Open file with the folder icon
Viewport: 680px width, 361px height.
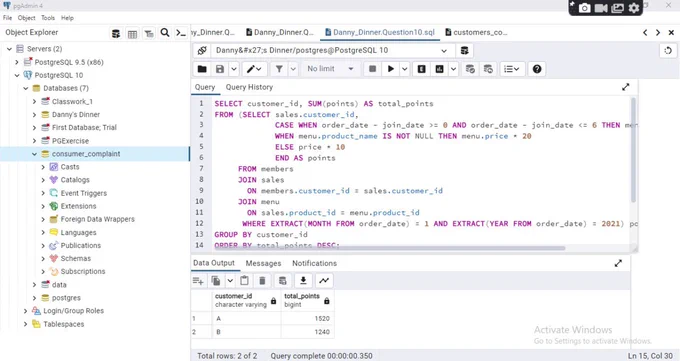(202, 69)
